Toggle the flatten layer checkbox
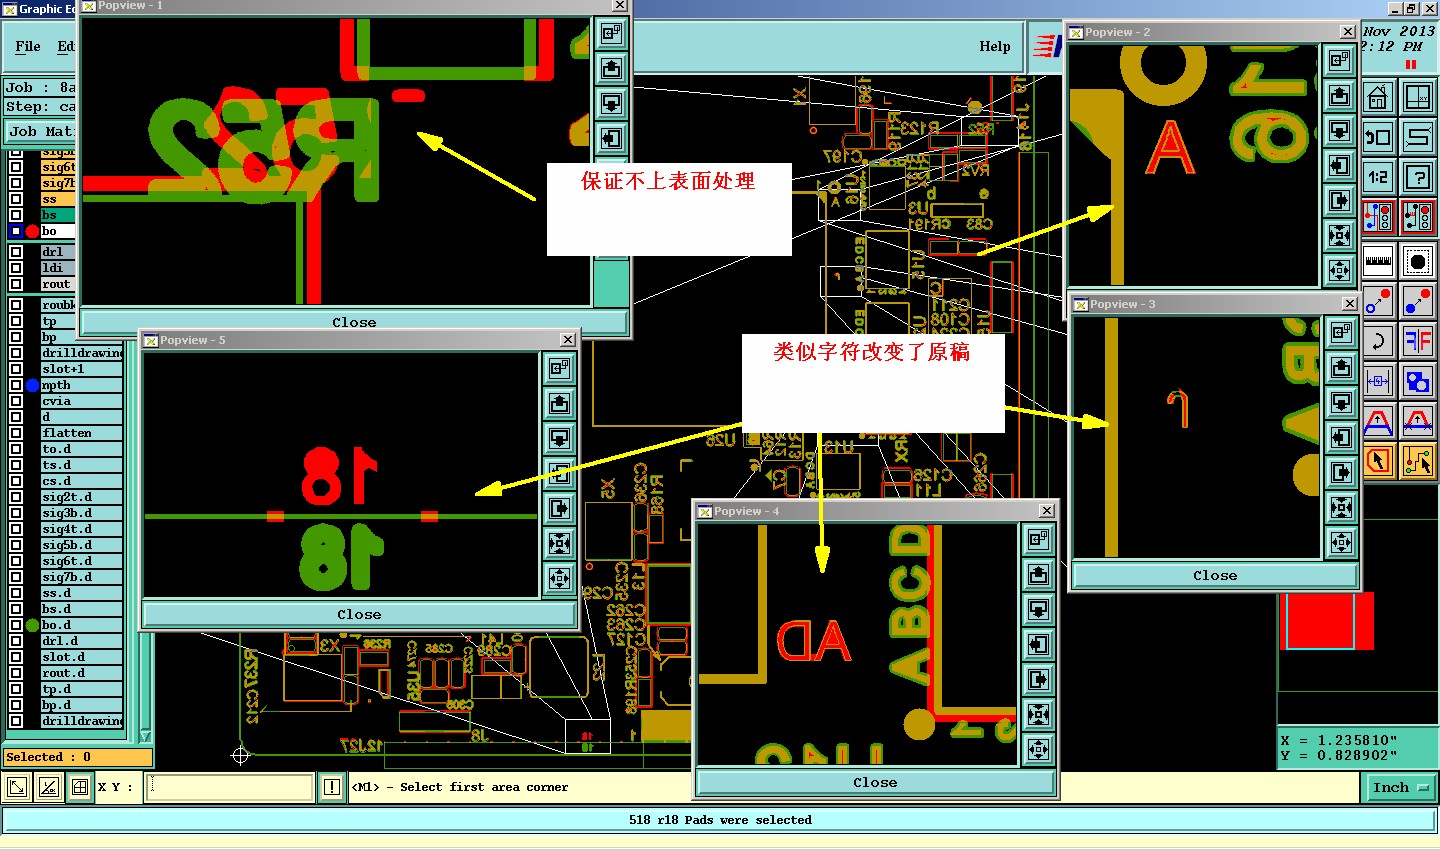 click(x=16, y=433)
